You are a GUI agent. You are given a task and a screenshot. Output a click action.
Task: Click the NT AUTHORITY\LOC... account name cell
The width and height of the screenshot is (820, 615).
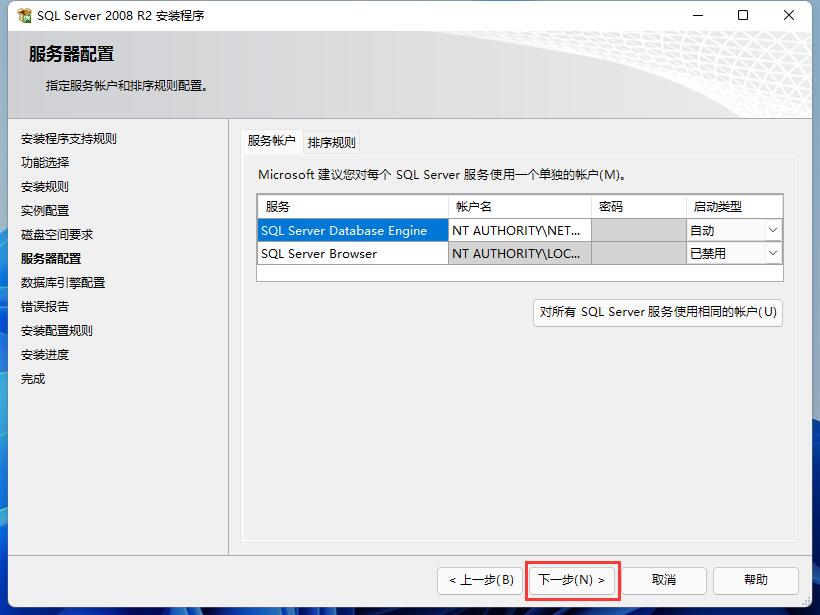[x=520, y=254]
